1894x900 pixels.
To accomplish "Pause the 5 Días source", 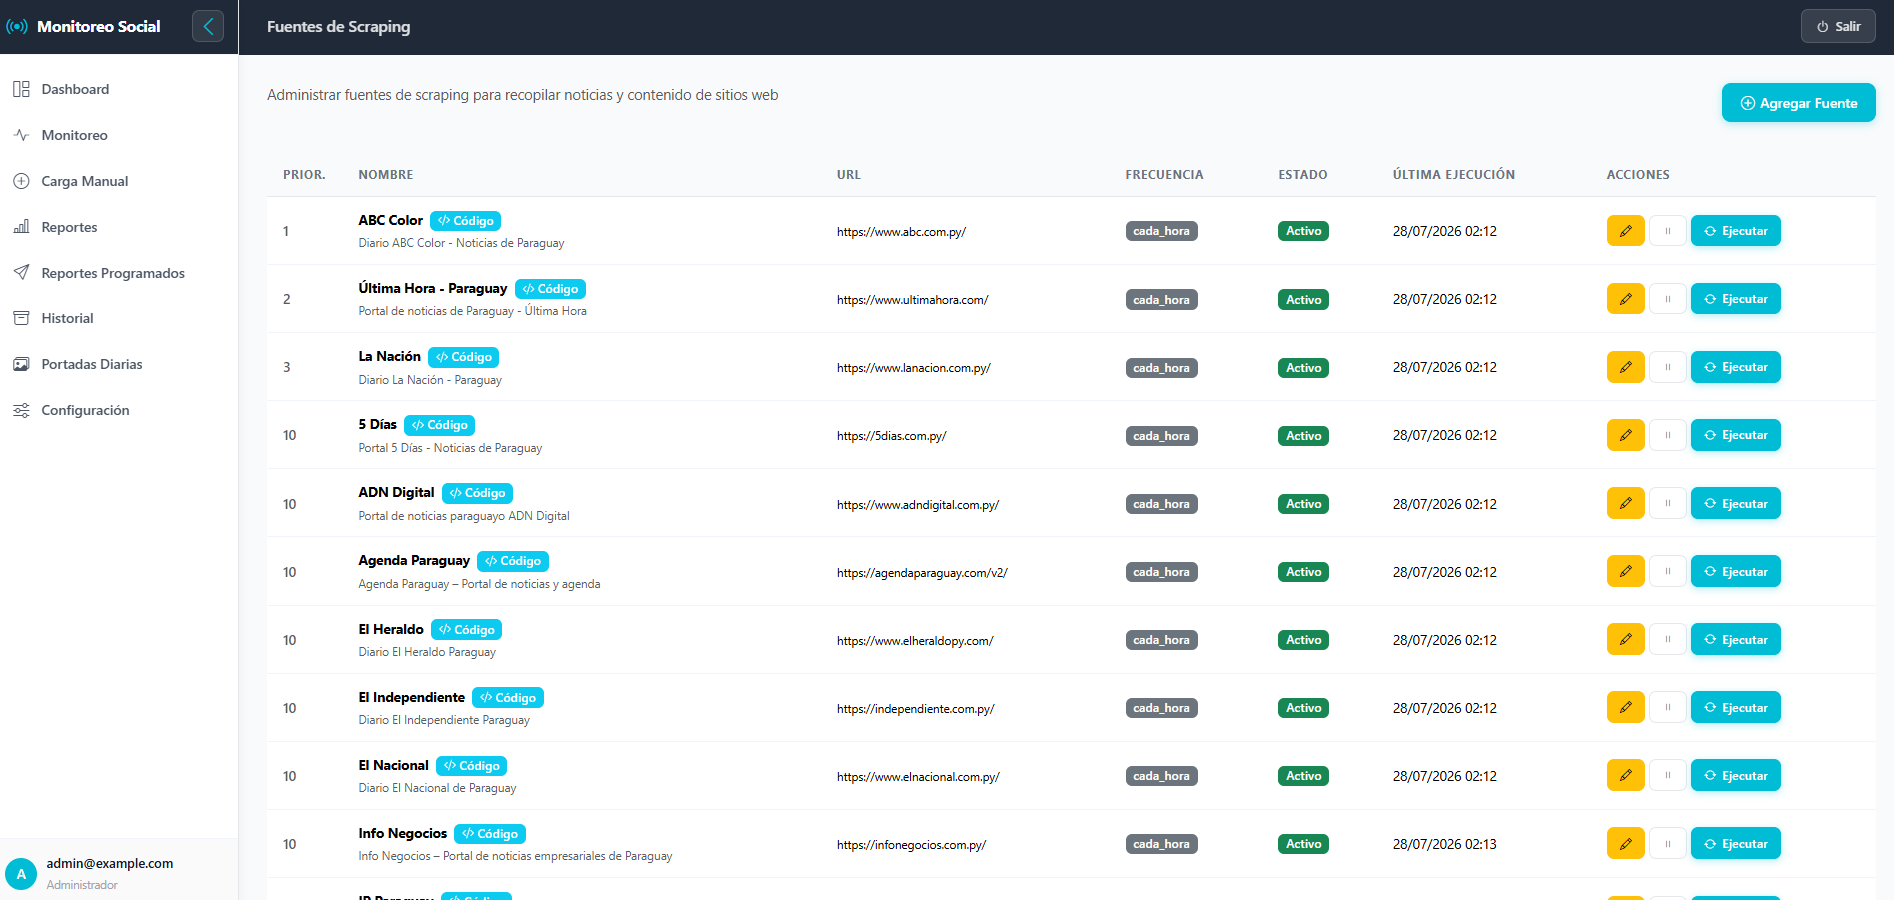I will pos(1668,435).
